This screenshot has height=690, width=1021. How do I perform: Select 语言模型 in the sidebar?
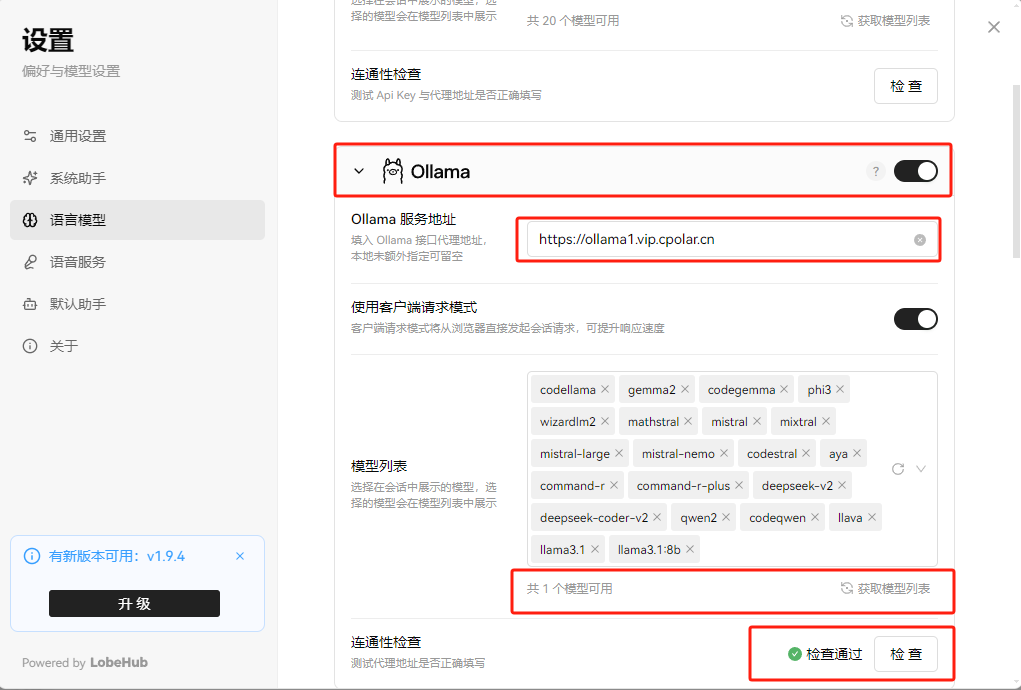point(137,220)
